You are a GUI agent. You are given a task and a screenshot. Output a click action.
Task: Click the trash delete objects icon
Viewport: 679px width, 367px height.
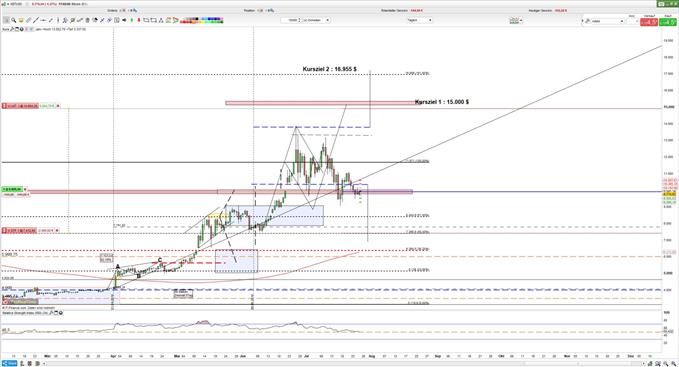click(87, 20)
